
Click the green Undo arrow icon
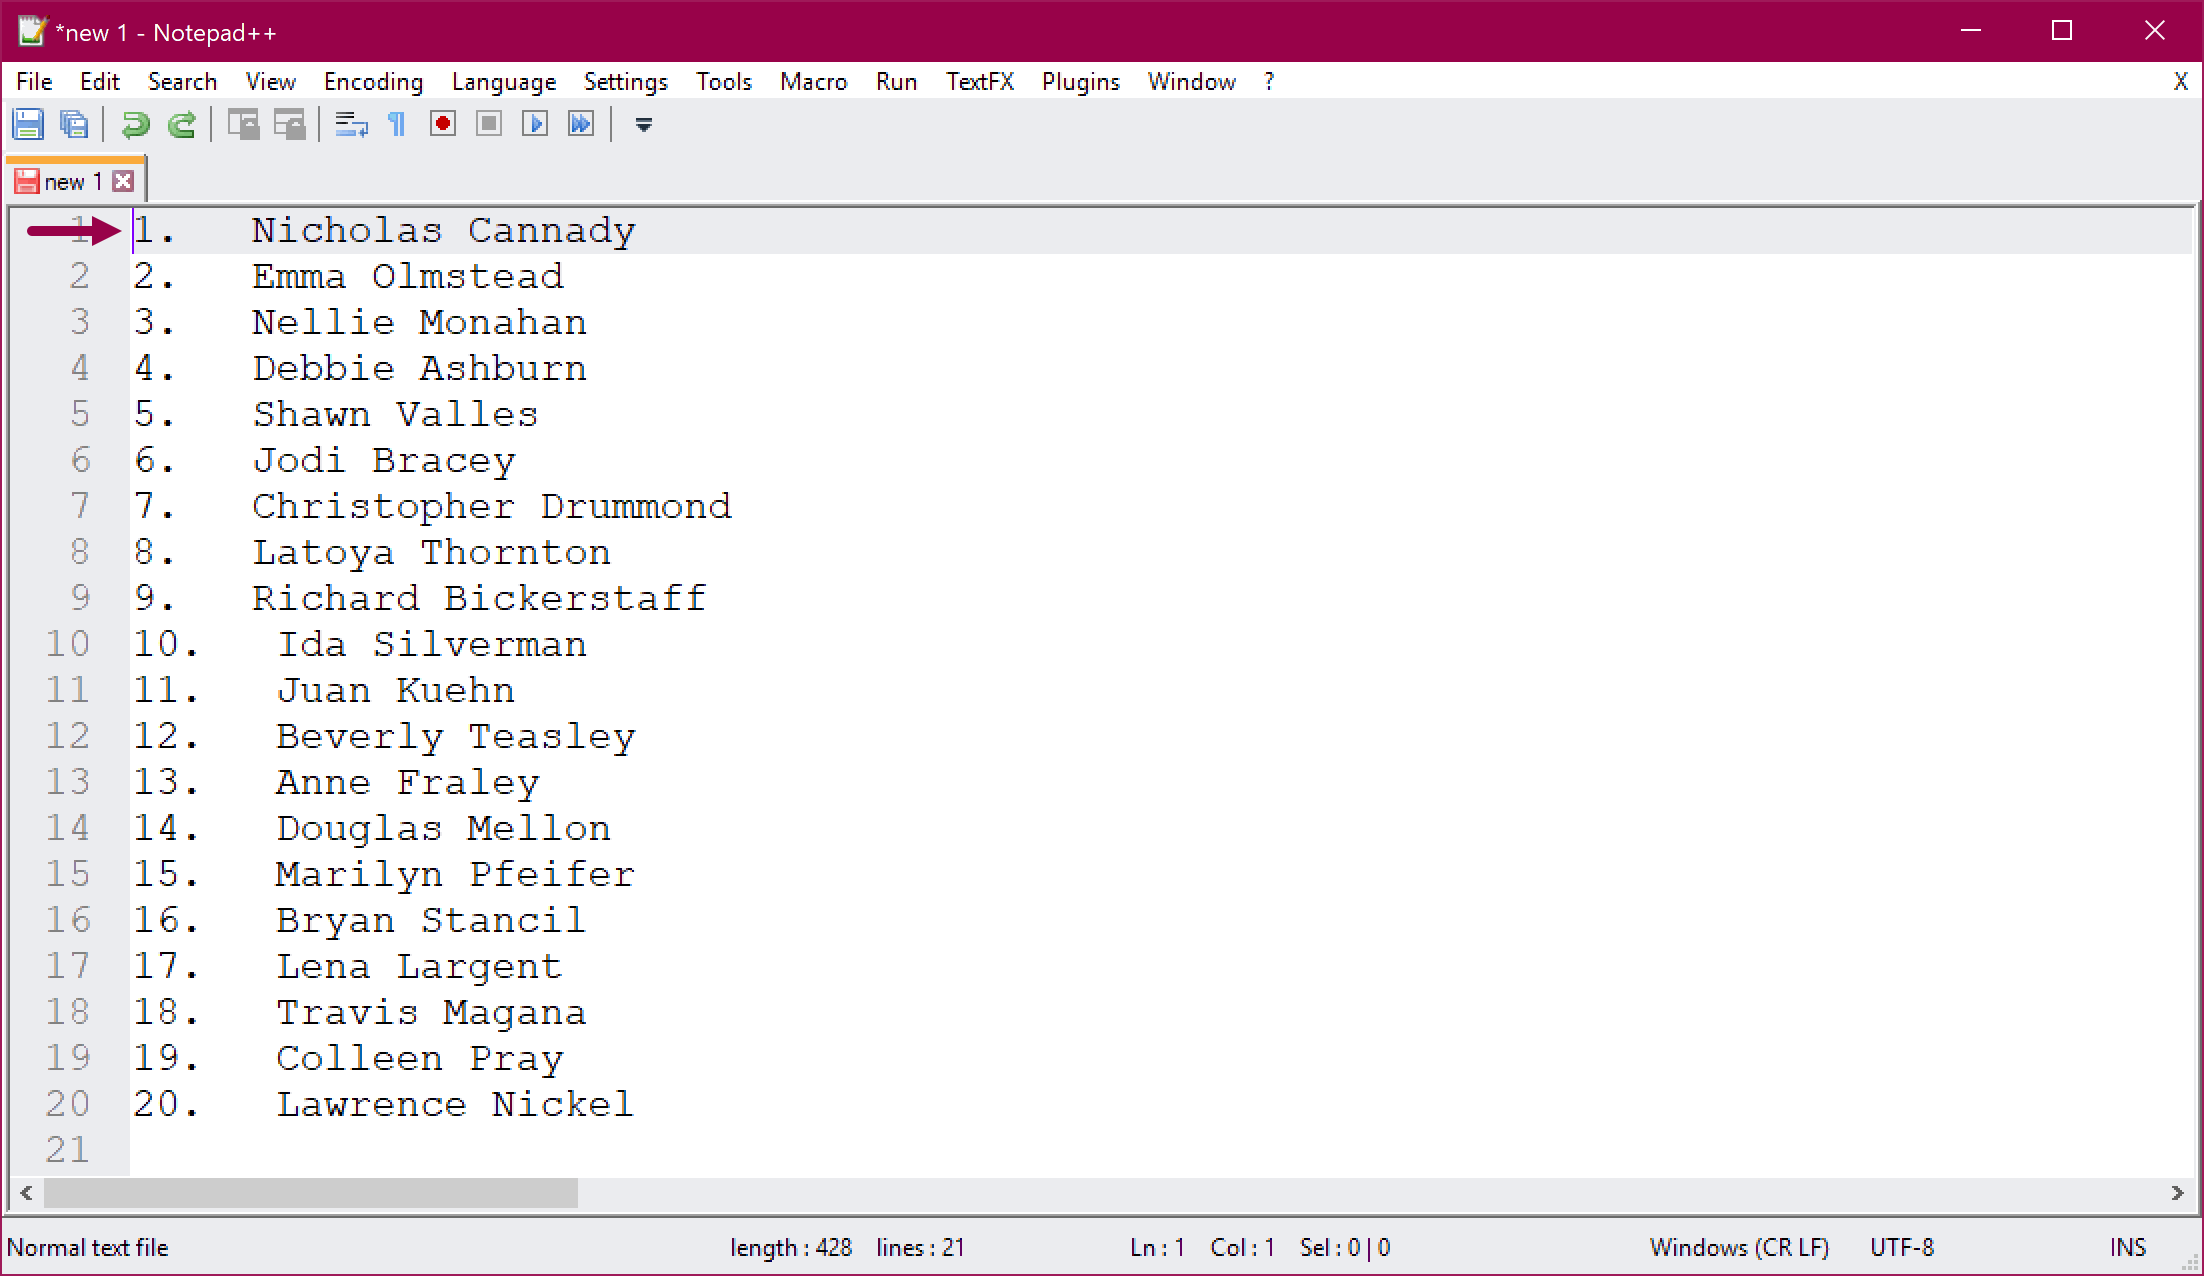coord(135,124)
